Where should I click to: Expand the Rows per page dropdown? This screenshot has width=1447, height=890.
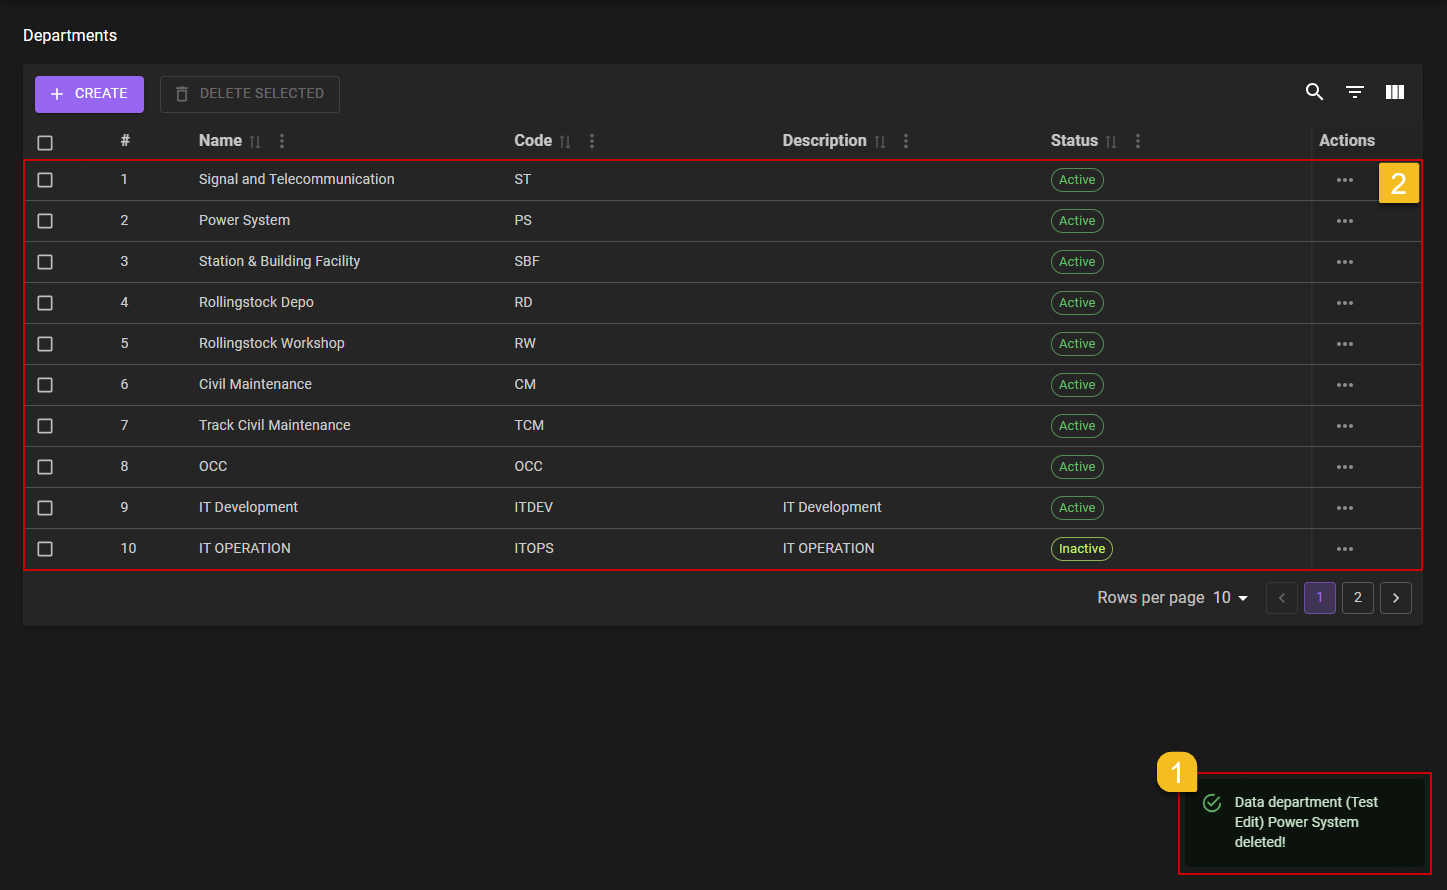point(1231,598)
